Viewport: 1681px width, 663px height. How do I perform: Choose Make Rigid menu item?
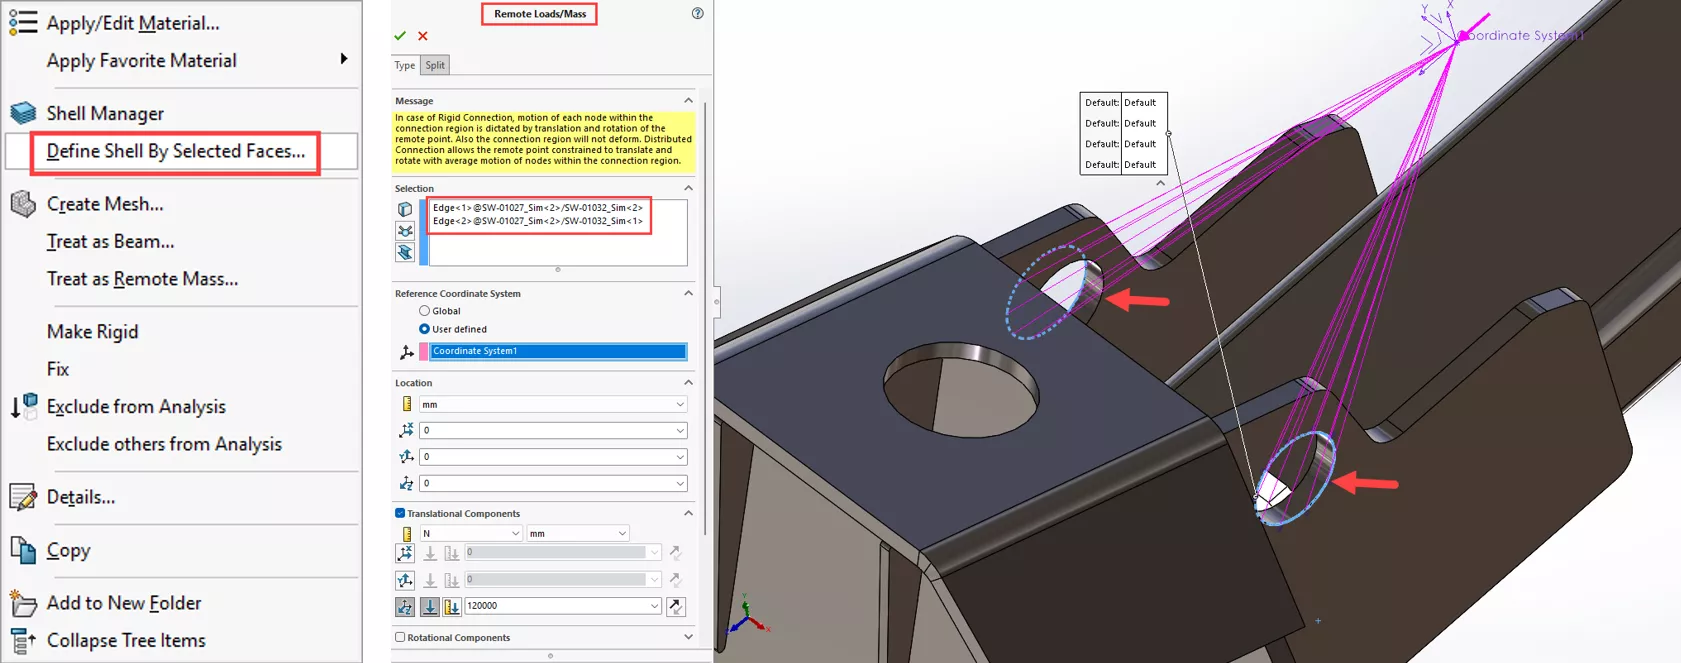point(92,332)
